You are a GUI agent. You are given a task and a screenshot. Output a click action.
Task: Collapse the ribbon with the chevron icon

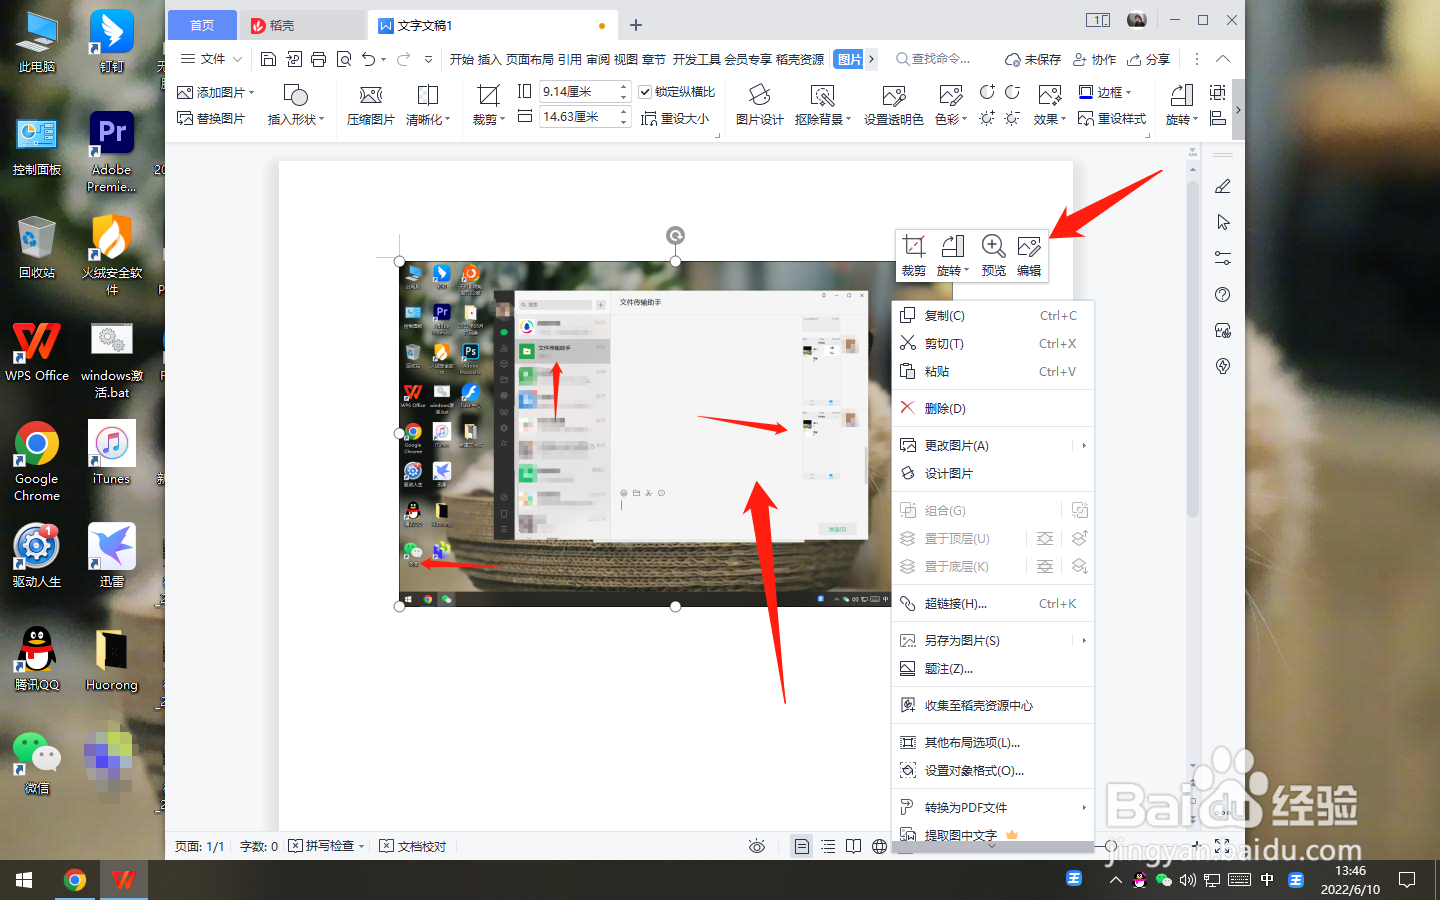pyautogui.click(x=1223, y=59)
